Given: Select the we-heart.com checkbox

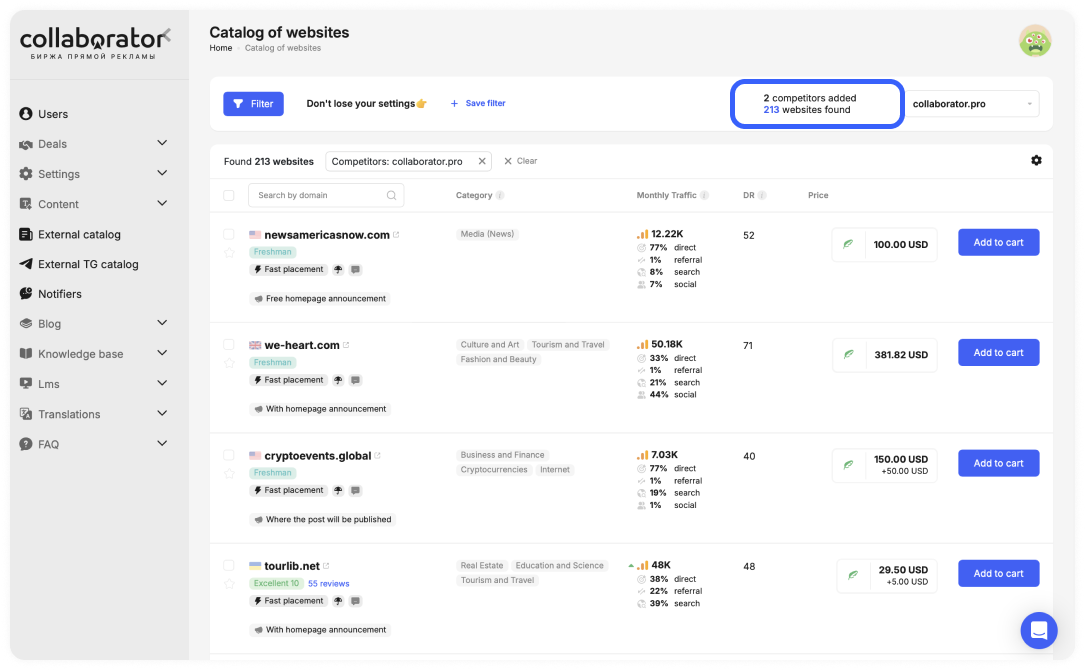Looking at the screenshot, I should point(228,344).
